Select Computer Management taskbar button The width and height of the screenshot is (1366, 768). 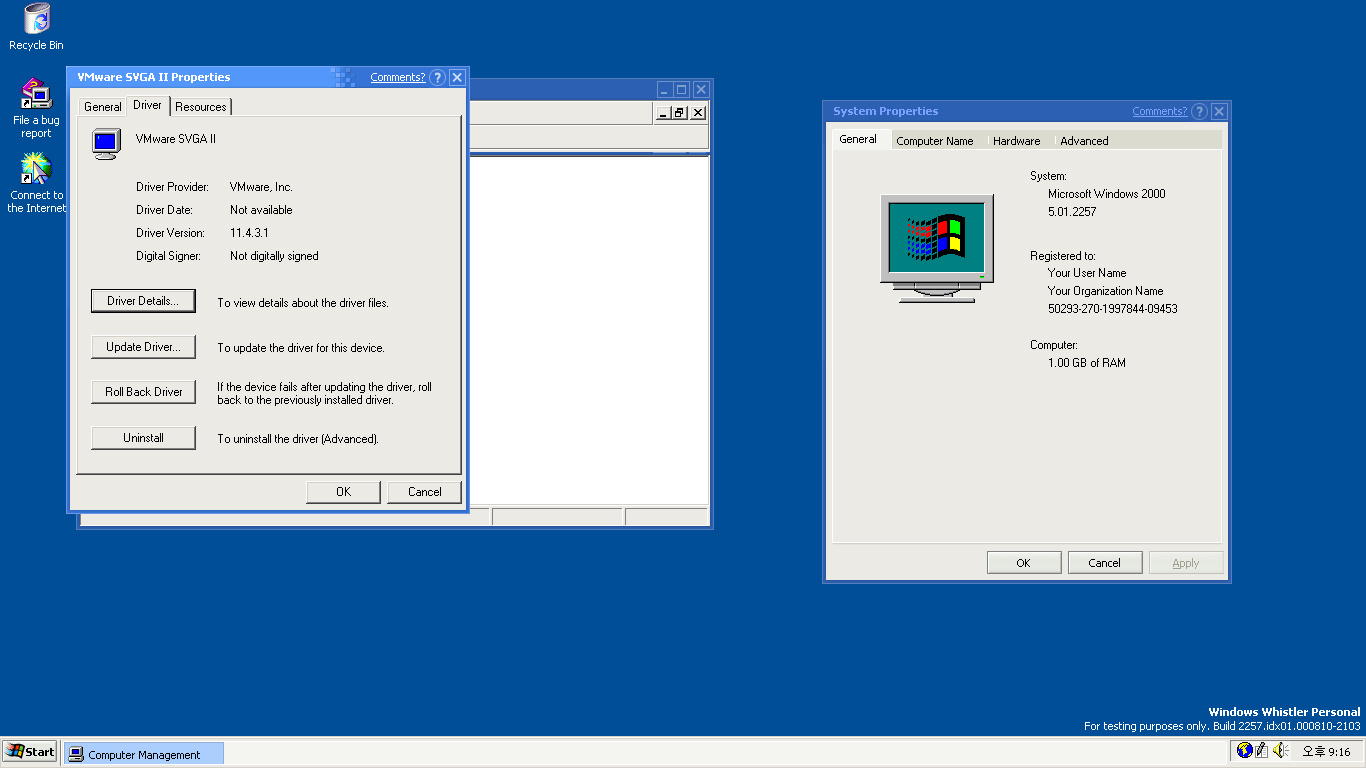pyautogui.click(x=144, y=754)
